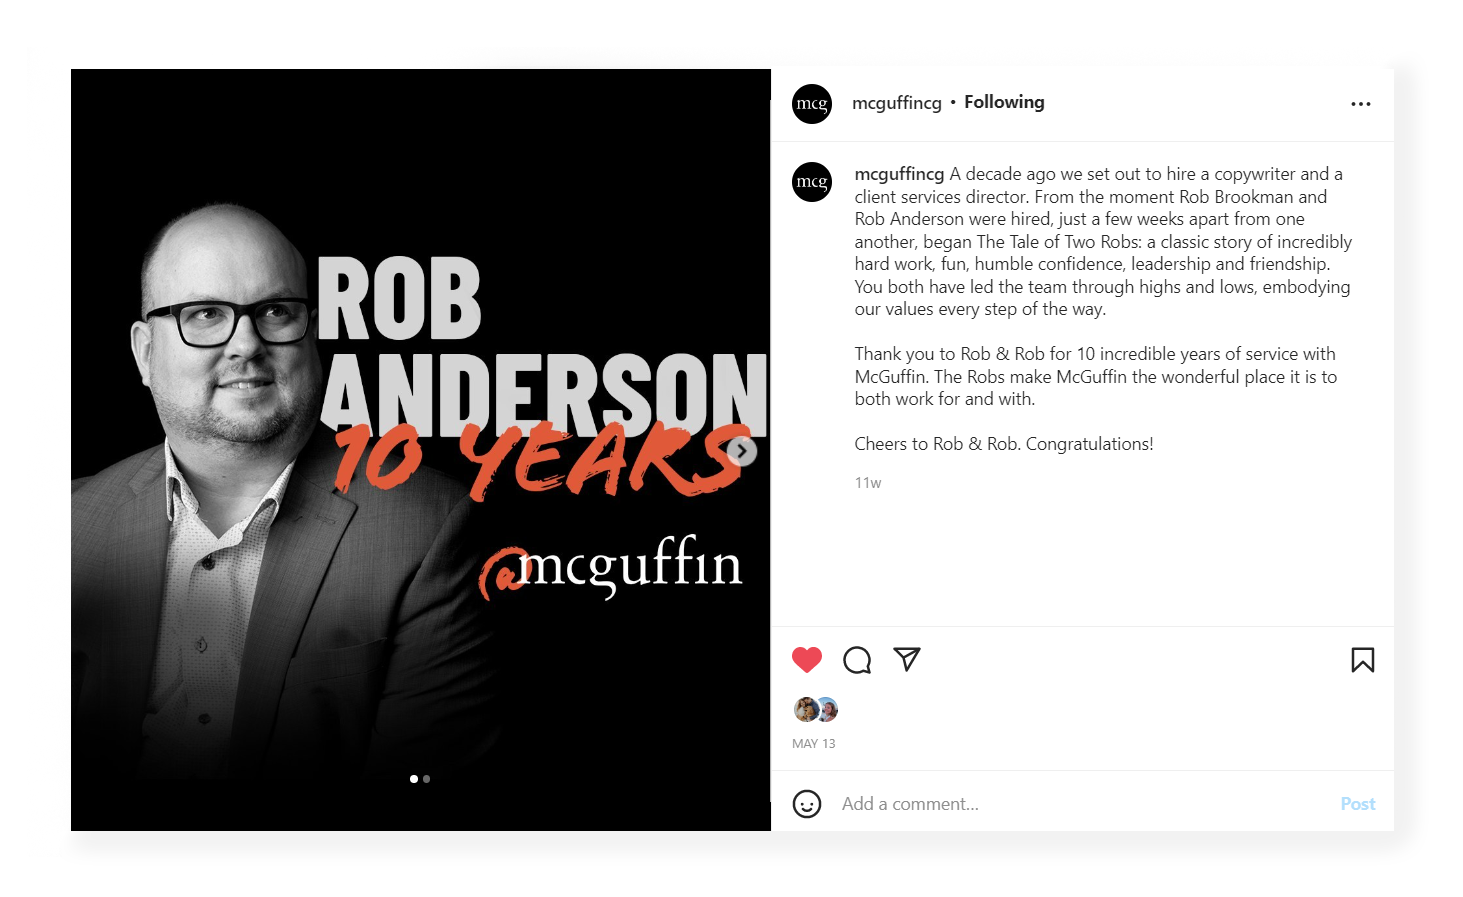Open the three-dot more options menu

[x=1360, y=104]
